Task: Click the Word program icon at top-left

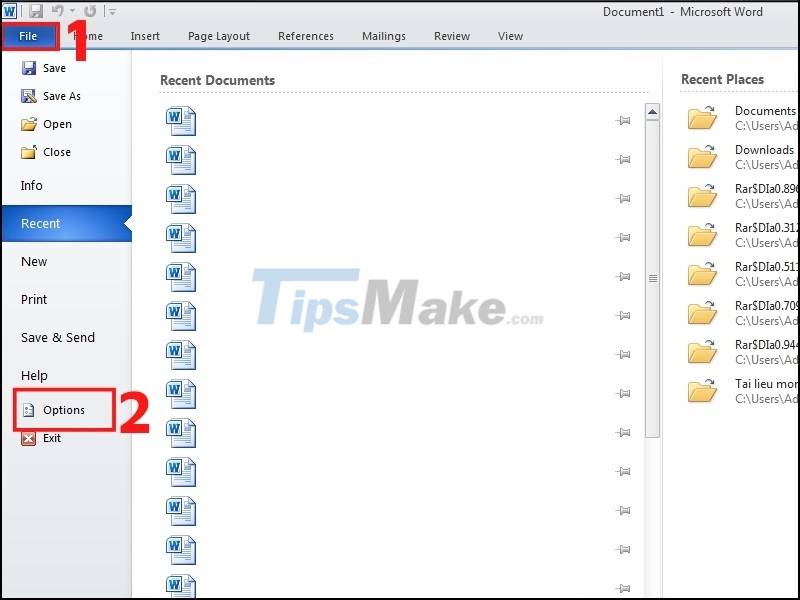Action: [9, 10]
